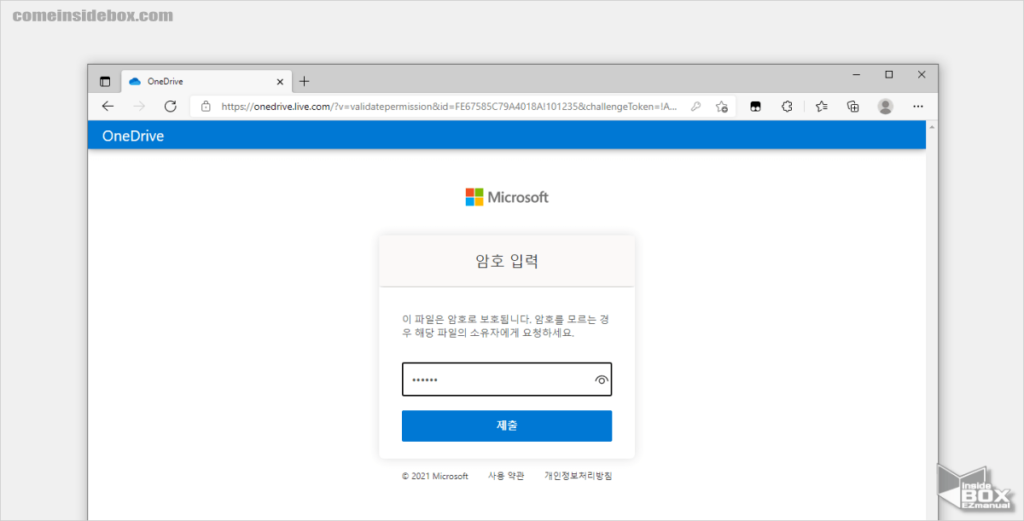Open a new tab with plus button
The image size is (1024, 521).
(x=305, y=81)
